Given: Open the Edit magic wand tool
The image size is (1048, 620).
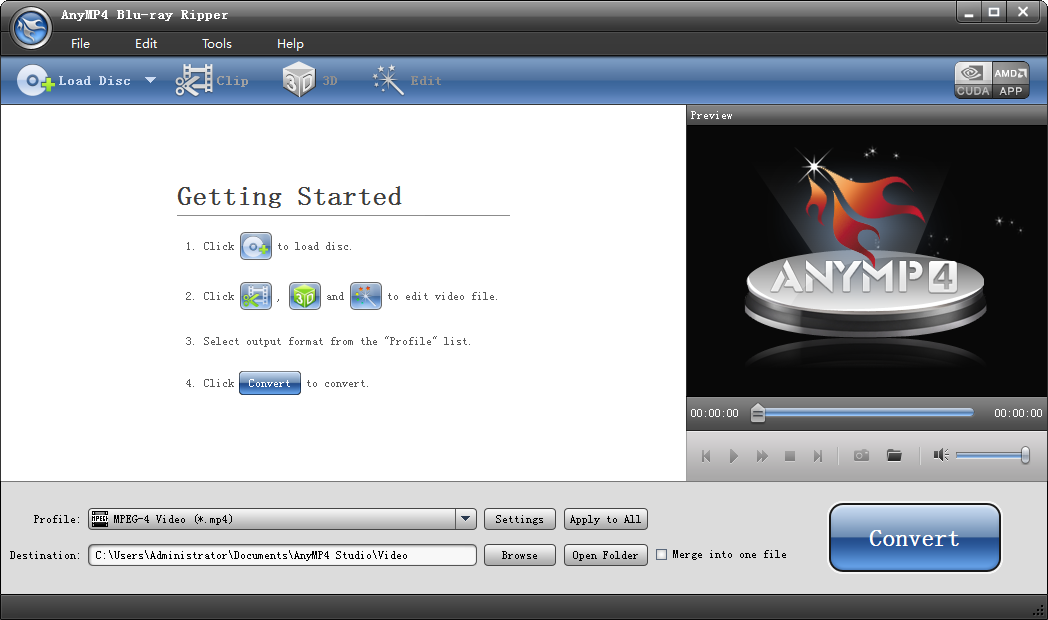Looking at the screenshot, I should 388,81.
